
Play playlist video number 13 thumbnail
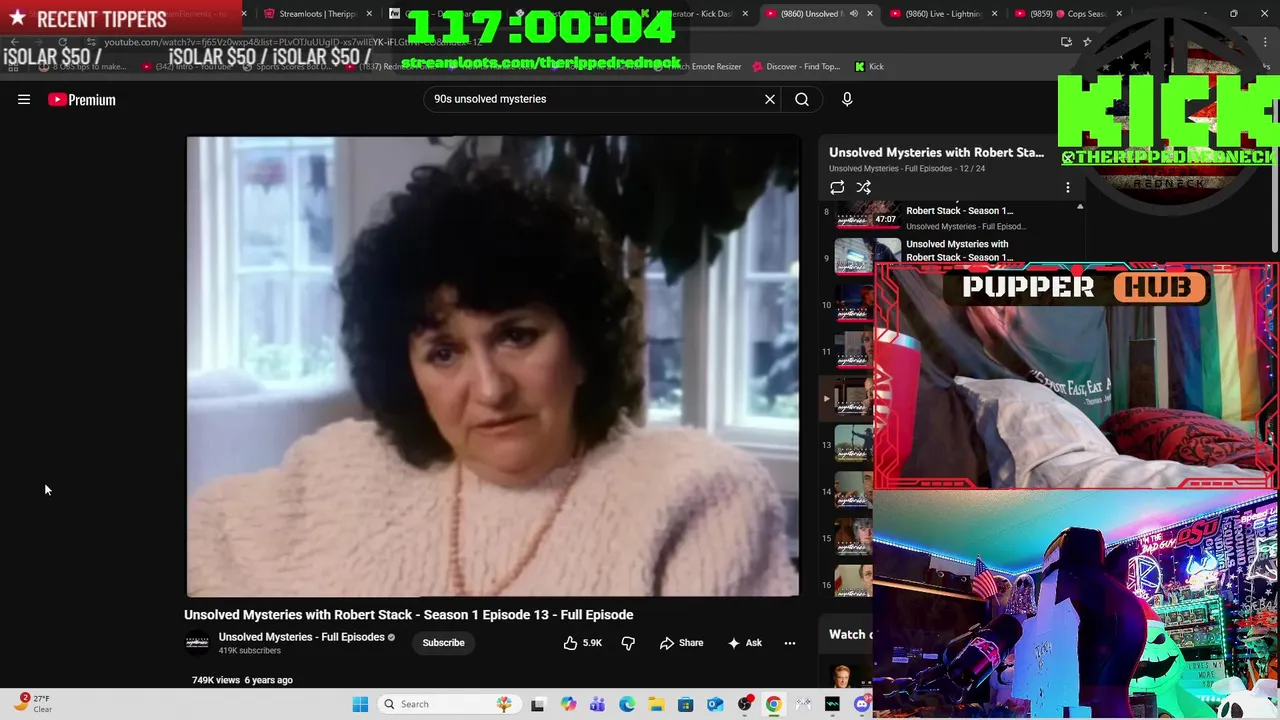pyautogui.click(x=855, y=444)
